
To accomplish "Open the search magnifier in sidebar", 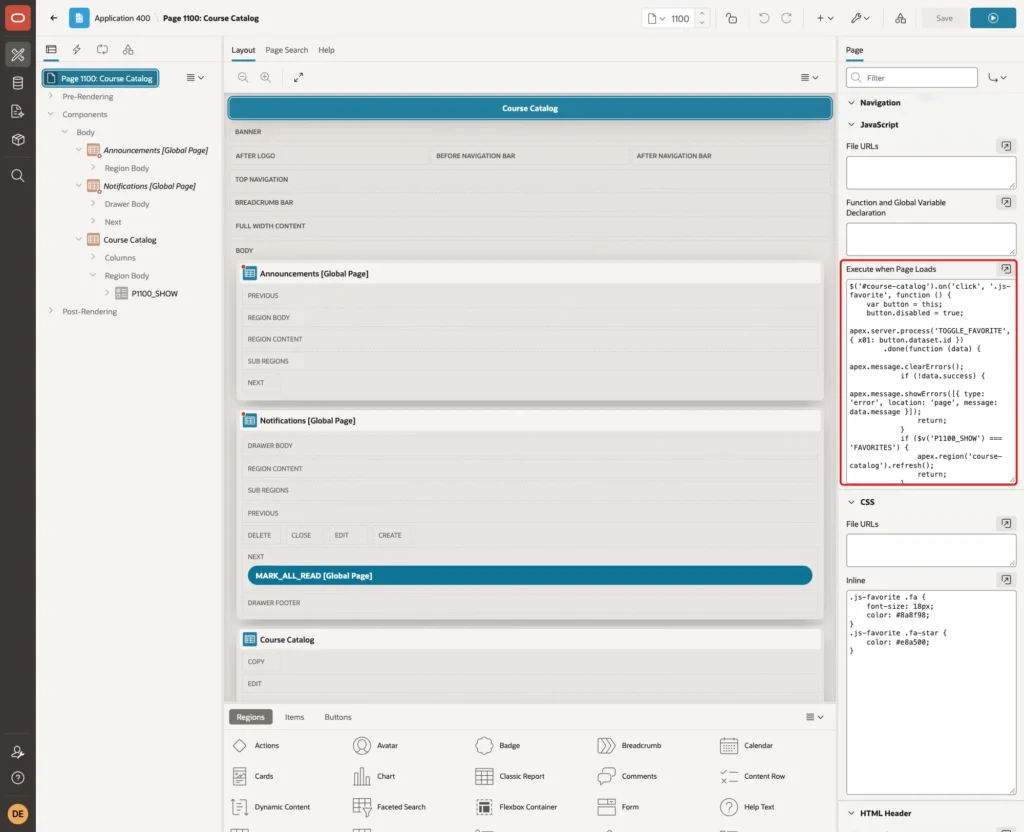I will coord(18,175).
